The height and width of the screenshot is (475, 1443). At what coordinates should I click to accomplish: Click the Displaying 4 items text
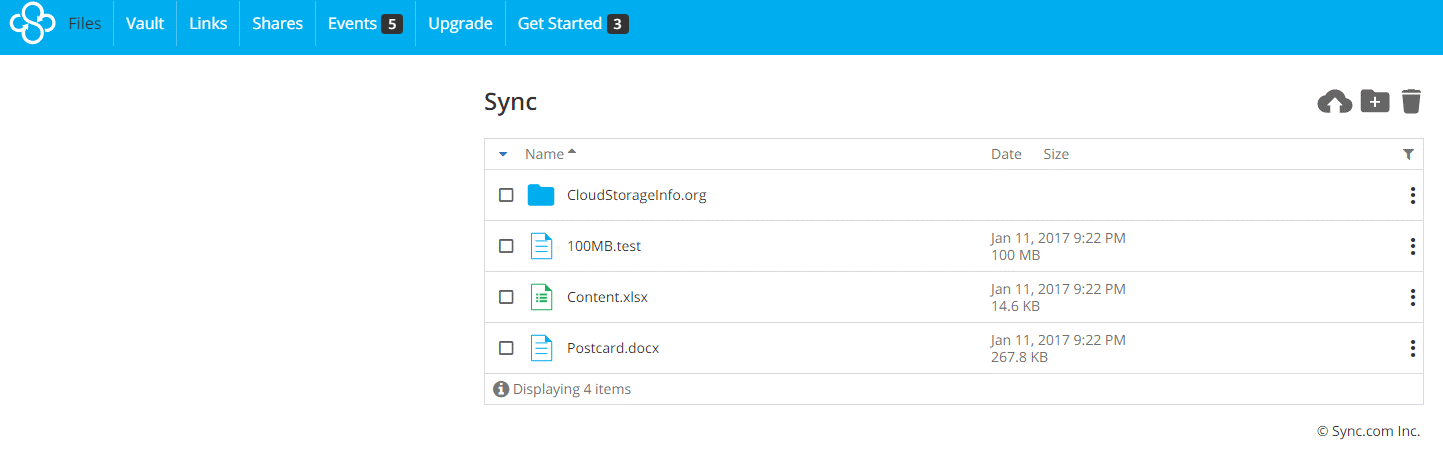click(x=572, y=389)
